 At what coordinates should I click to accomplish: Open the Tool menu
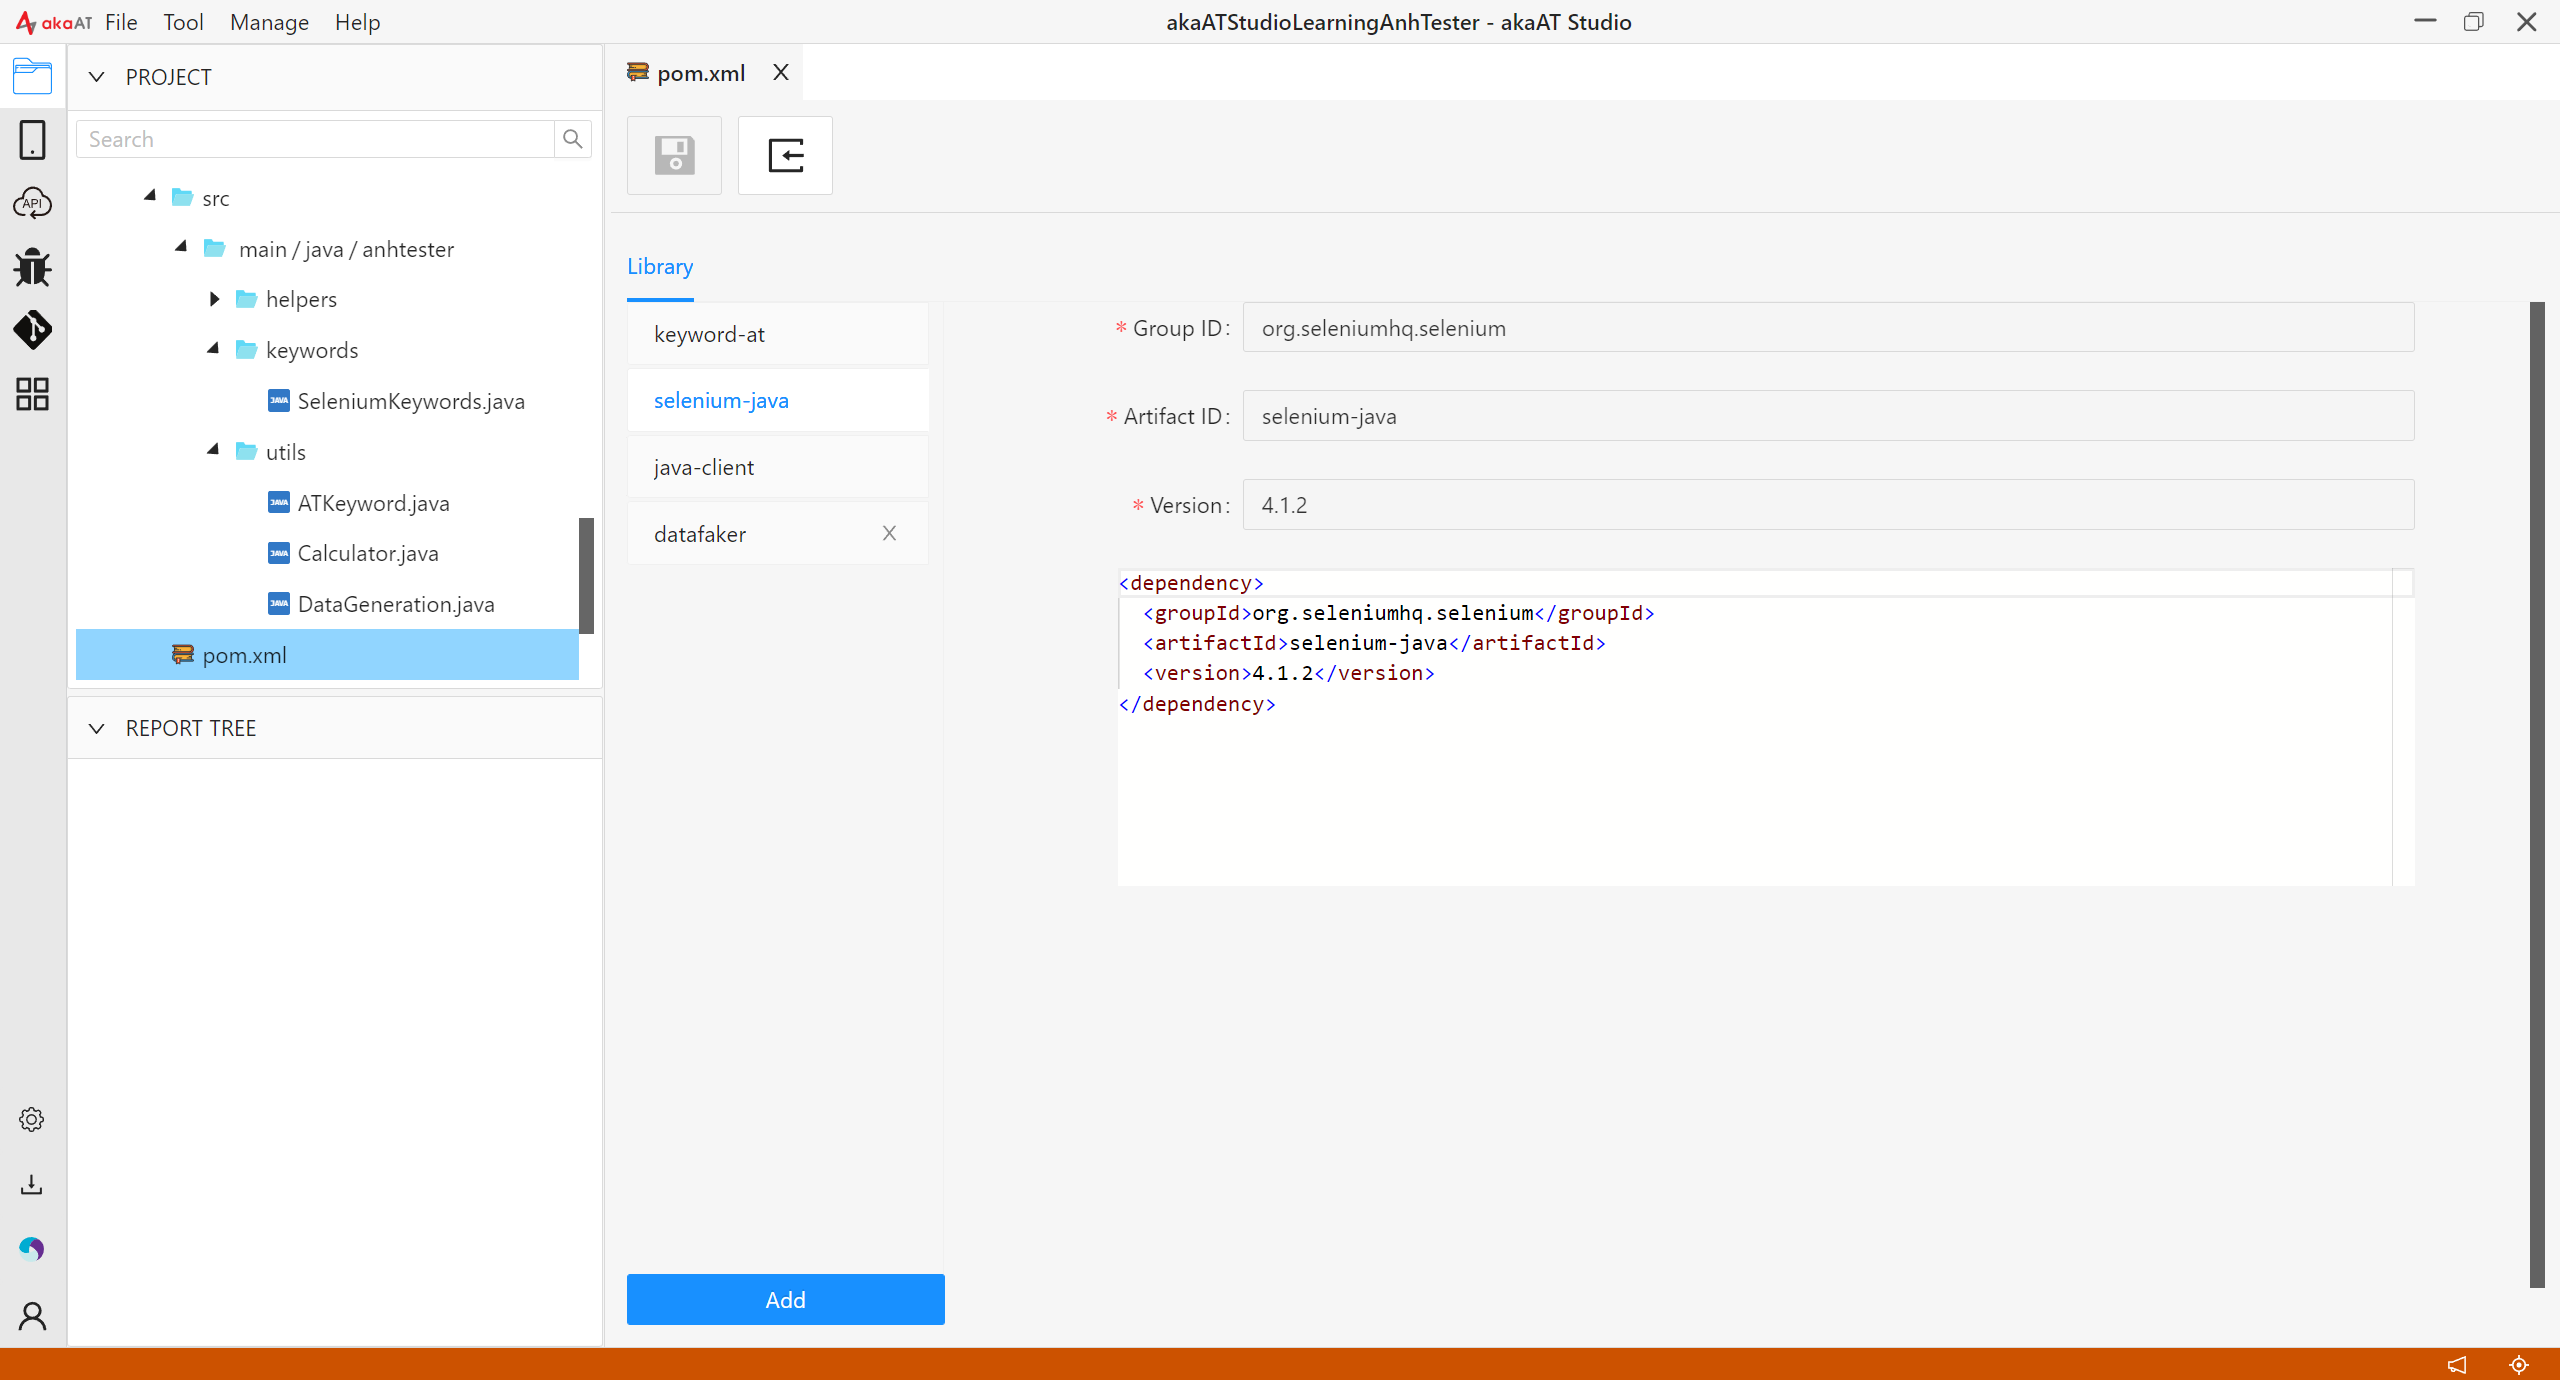coord(183,22)
